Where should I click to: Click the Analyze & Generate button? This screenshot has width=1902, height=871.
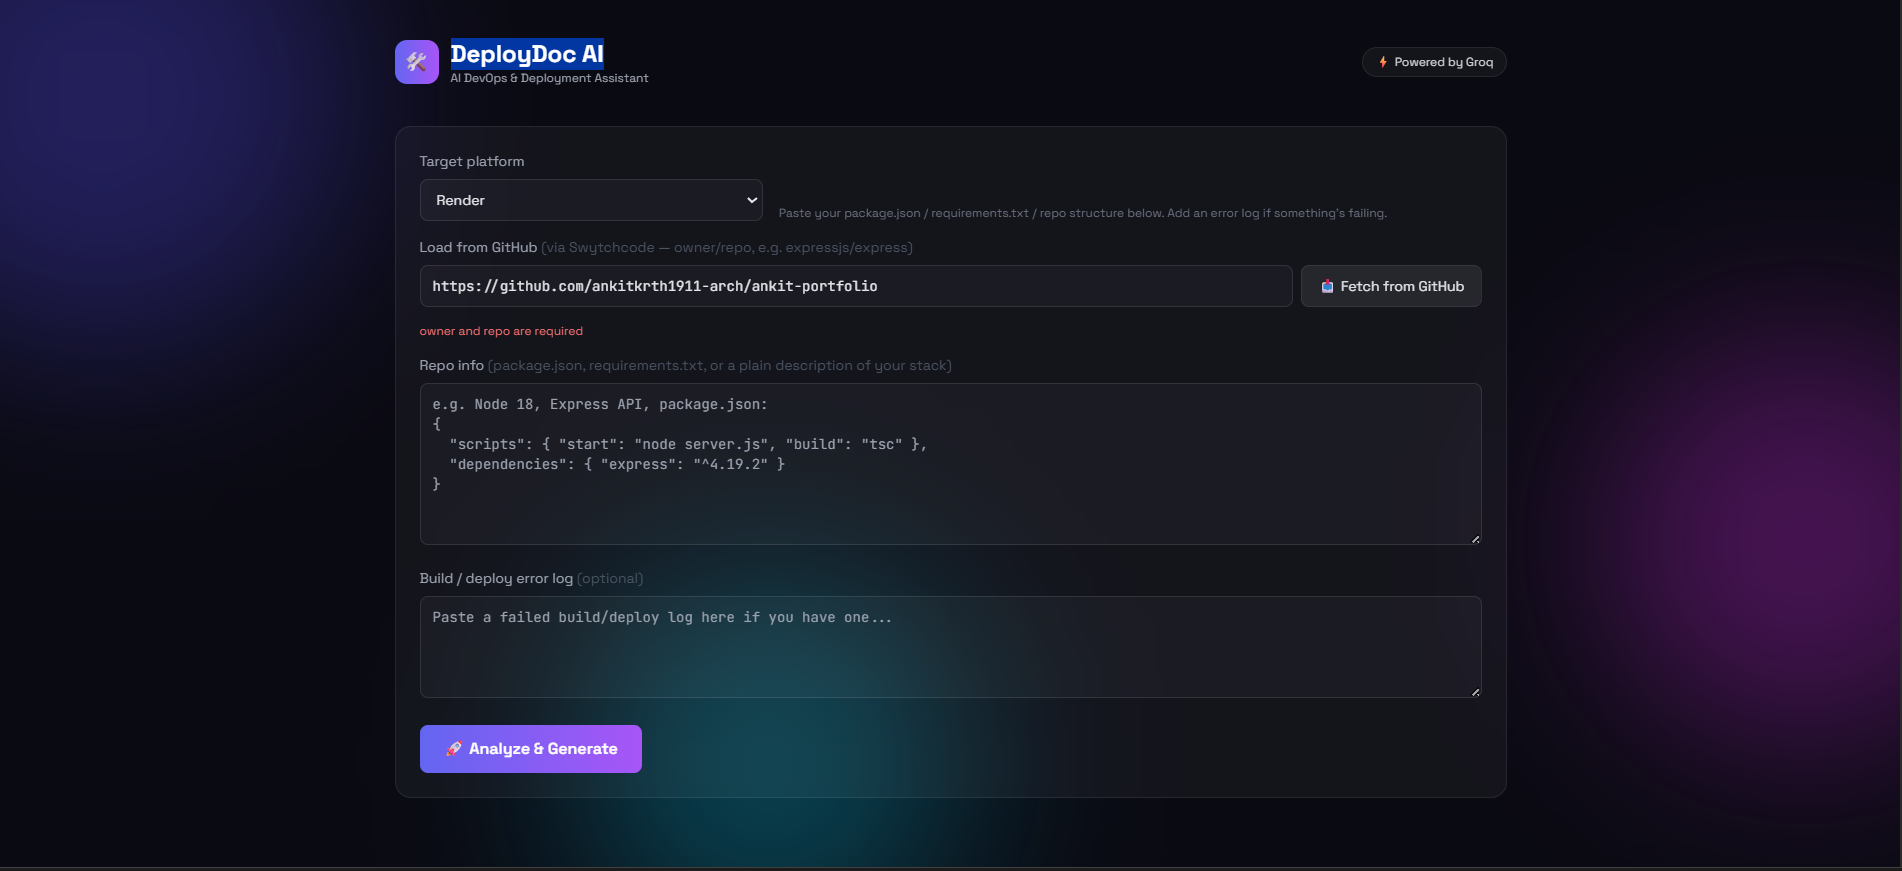point(531,749)
